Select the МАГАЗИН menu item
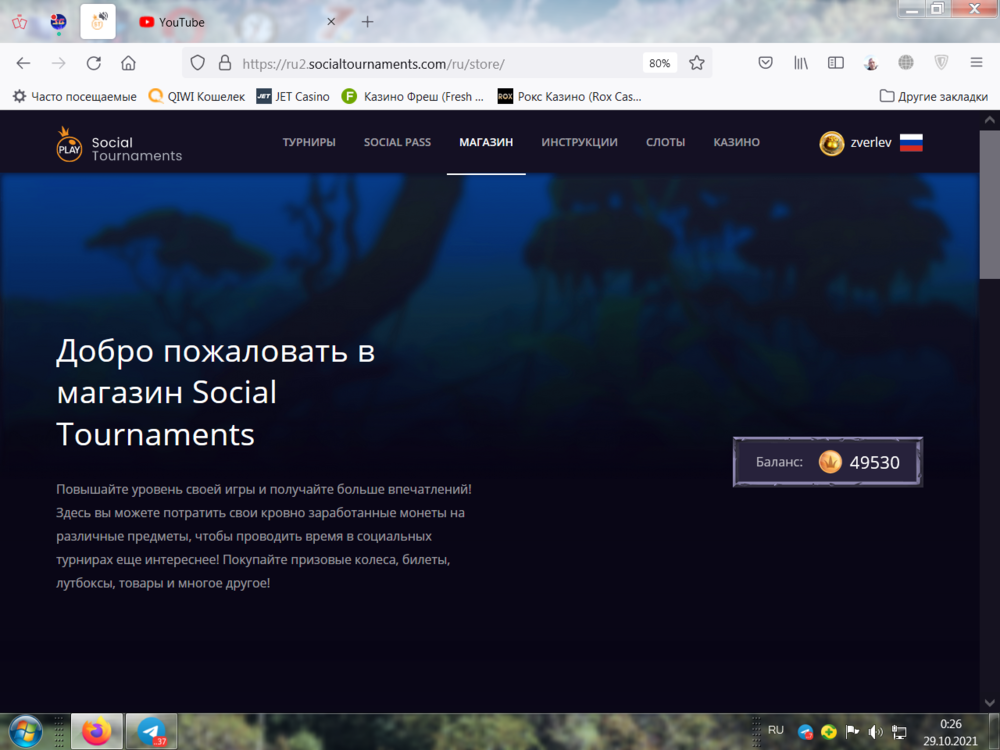Image resolution: width=1000 pixels, height=750 pixels. pyautogui.click(x=486, y=142)
